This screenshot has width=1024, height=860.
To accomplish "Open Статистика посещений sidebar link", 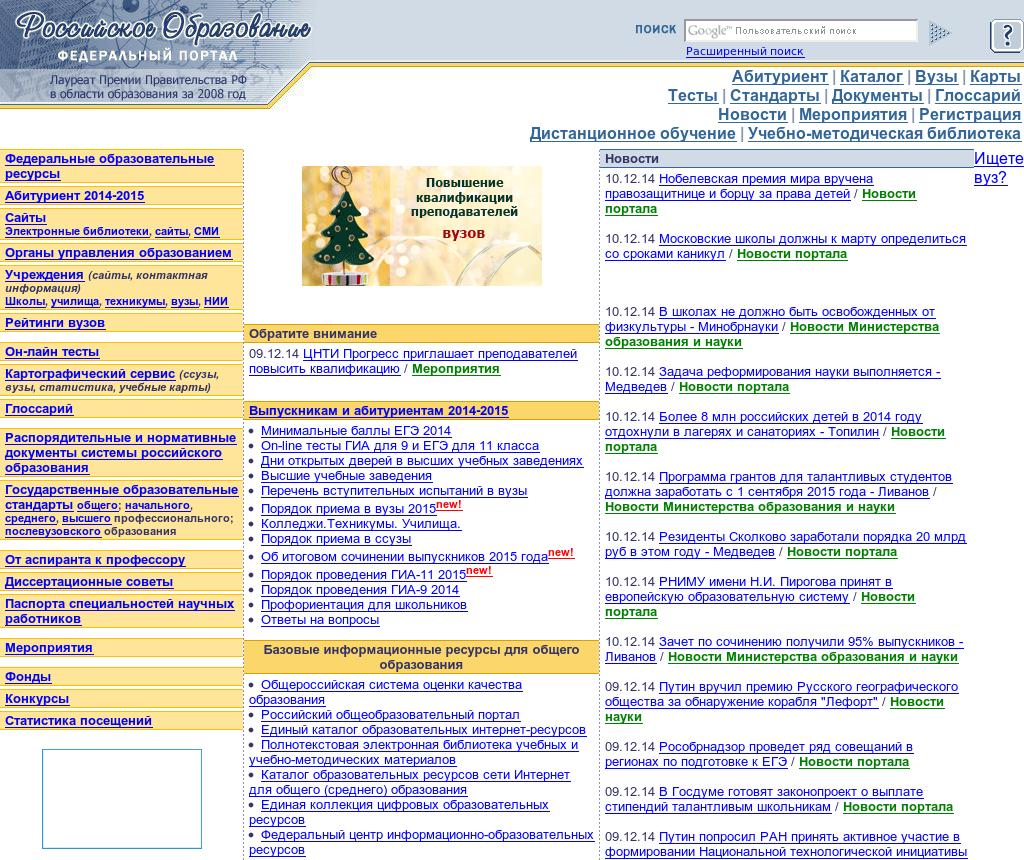I will click(x=78, y=721).
